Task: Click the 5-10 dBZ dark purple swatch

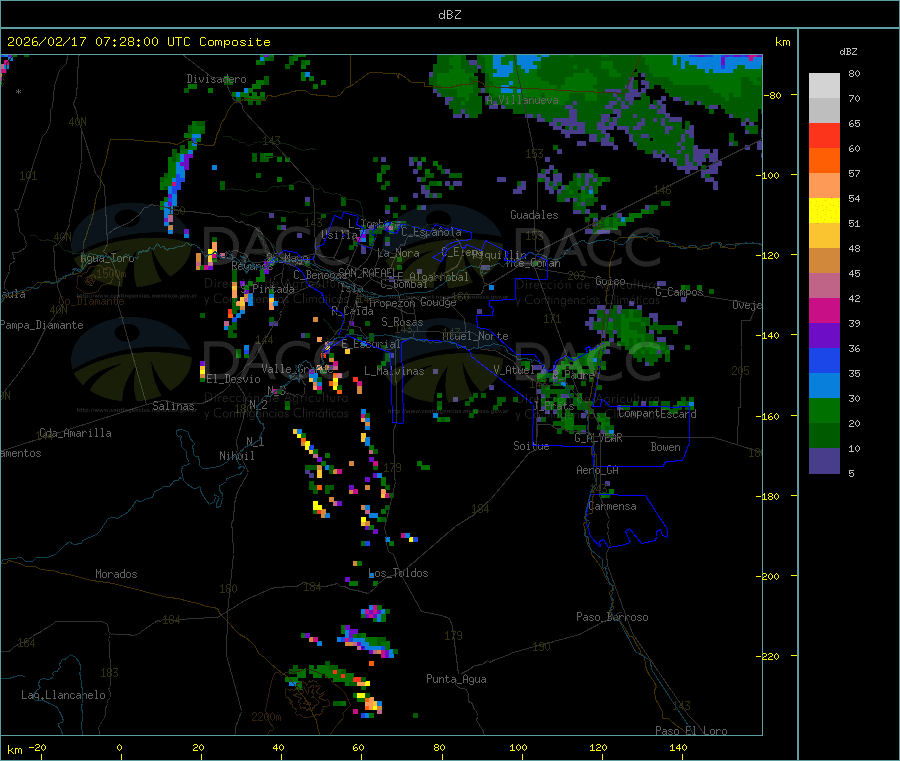Action: pos(824,461)
